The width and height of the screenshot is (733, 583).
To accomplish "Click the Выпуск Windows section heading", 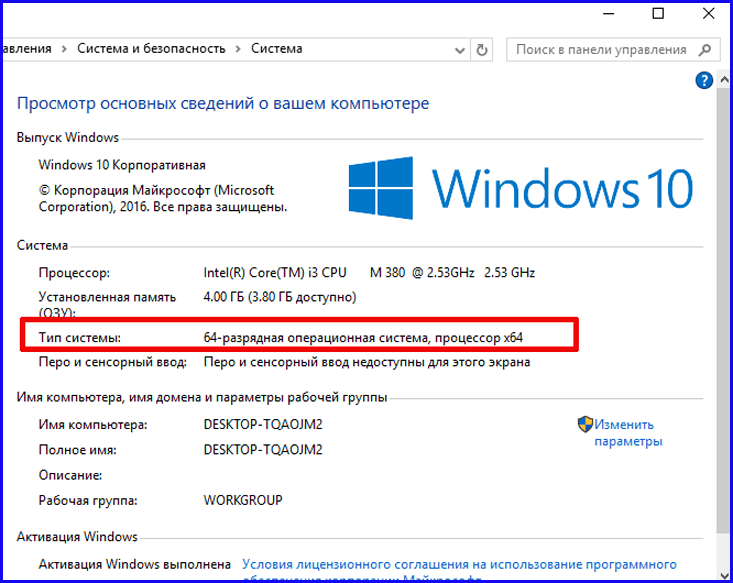I will point(68,137).
